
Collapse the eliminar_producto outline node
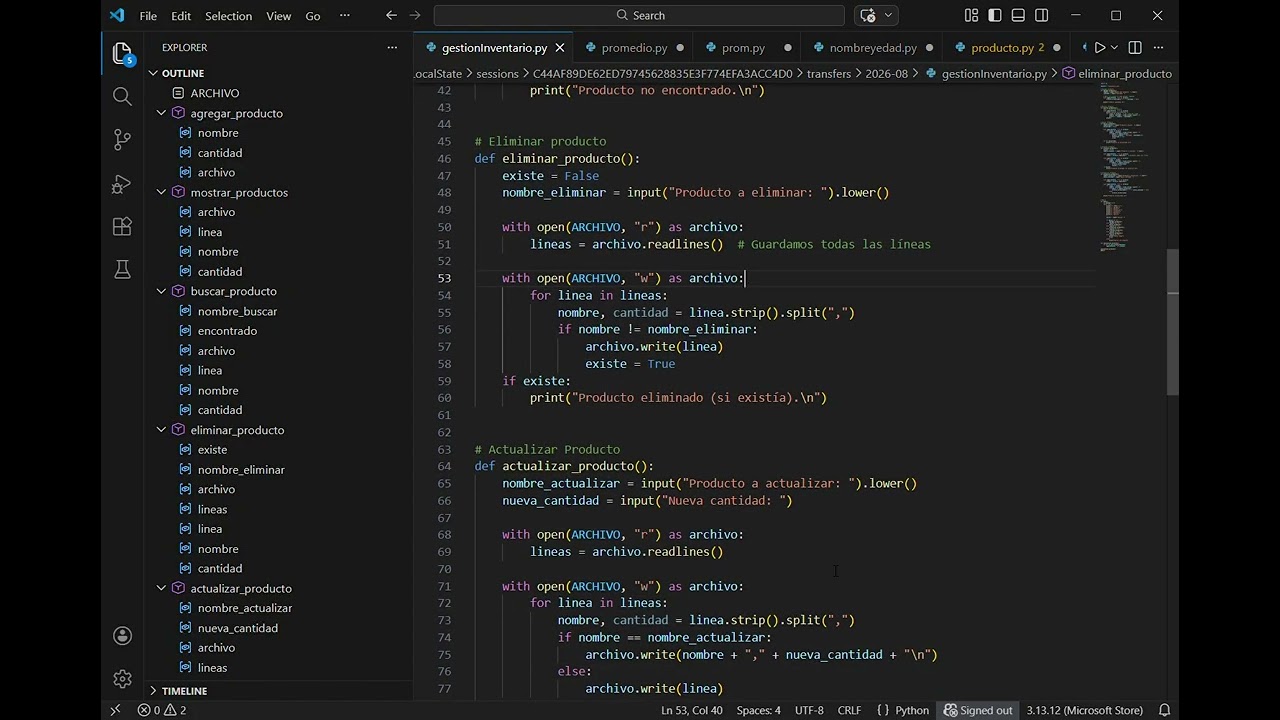[x=161, y=430]
